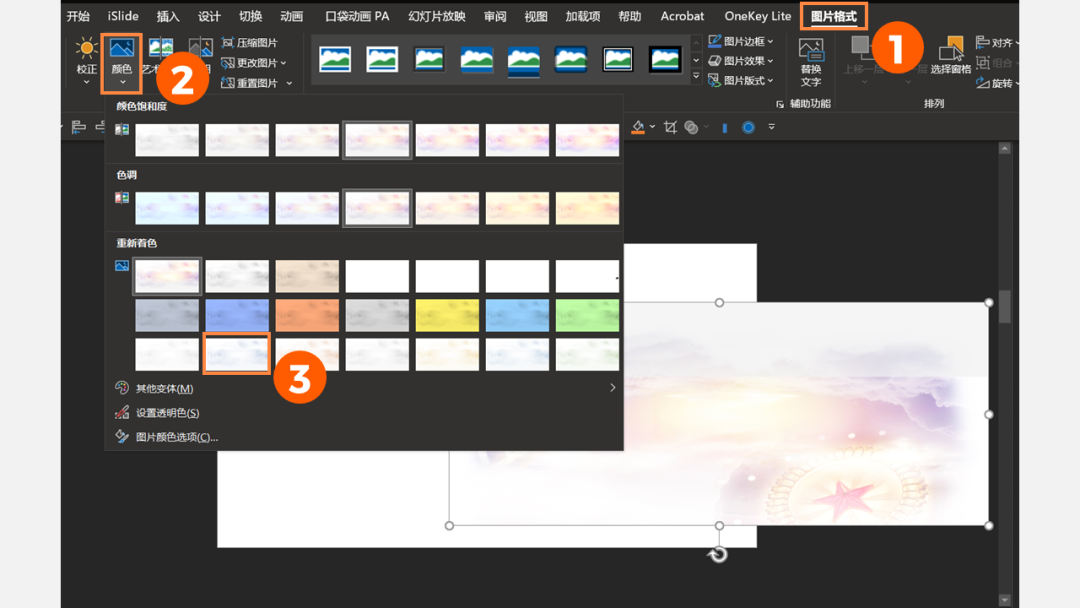
Task: Choose the first picture style thumbnail in gallery
Action: 335,59
